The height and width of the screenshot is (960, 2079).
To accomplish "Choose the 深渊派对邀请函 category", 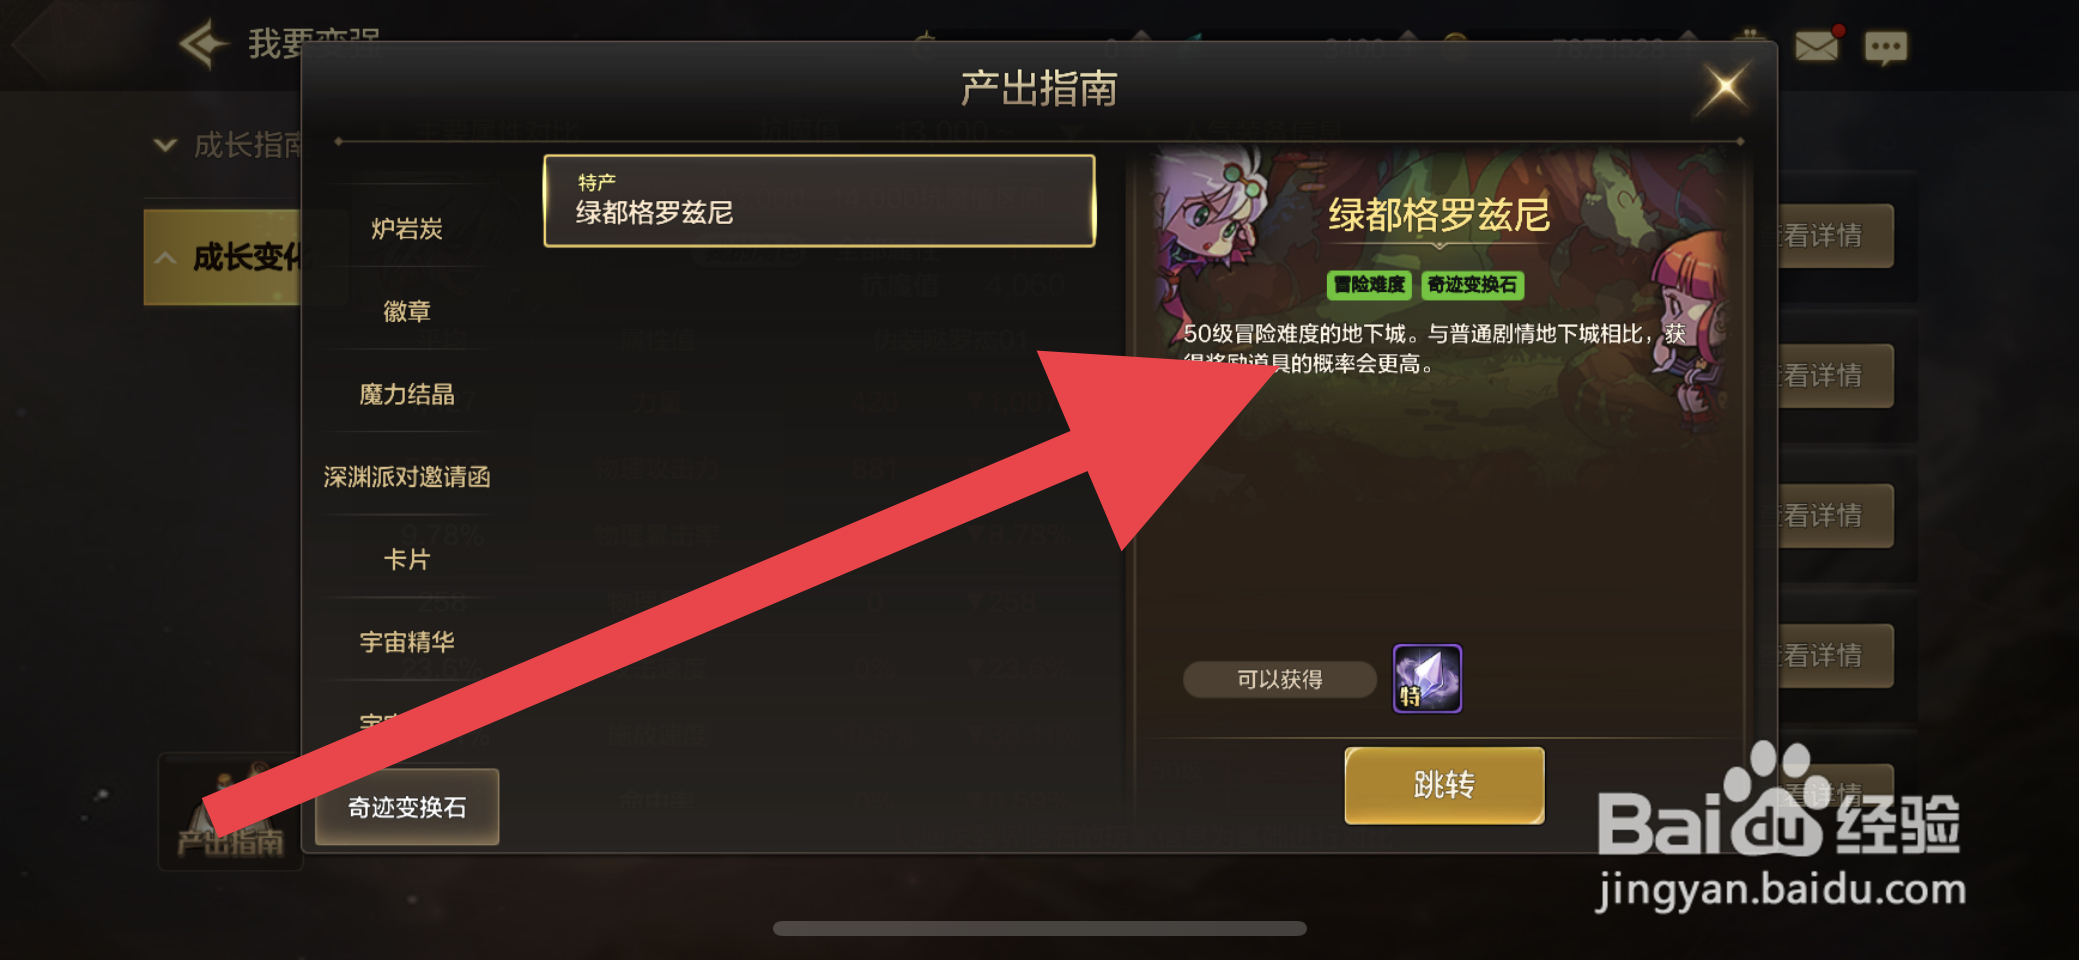I will (x=407, y=477).
